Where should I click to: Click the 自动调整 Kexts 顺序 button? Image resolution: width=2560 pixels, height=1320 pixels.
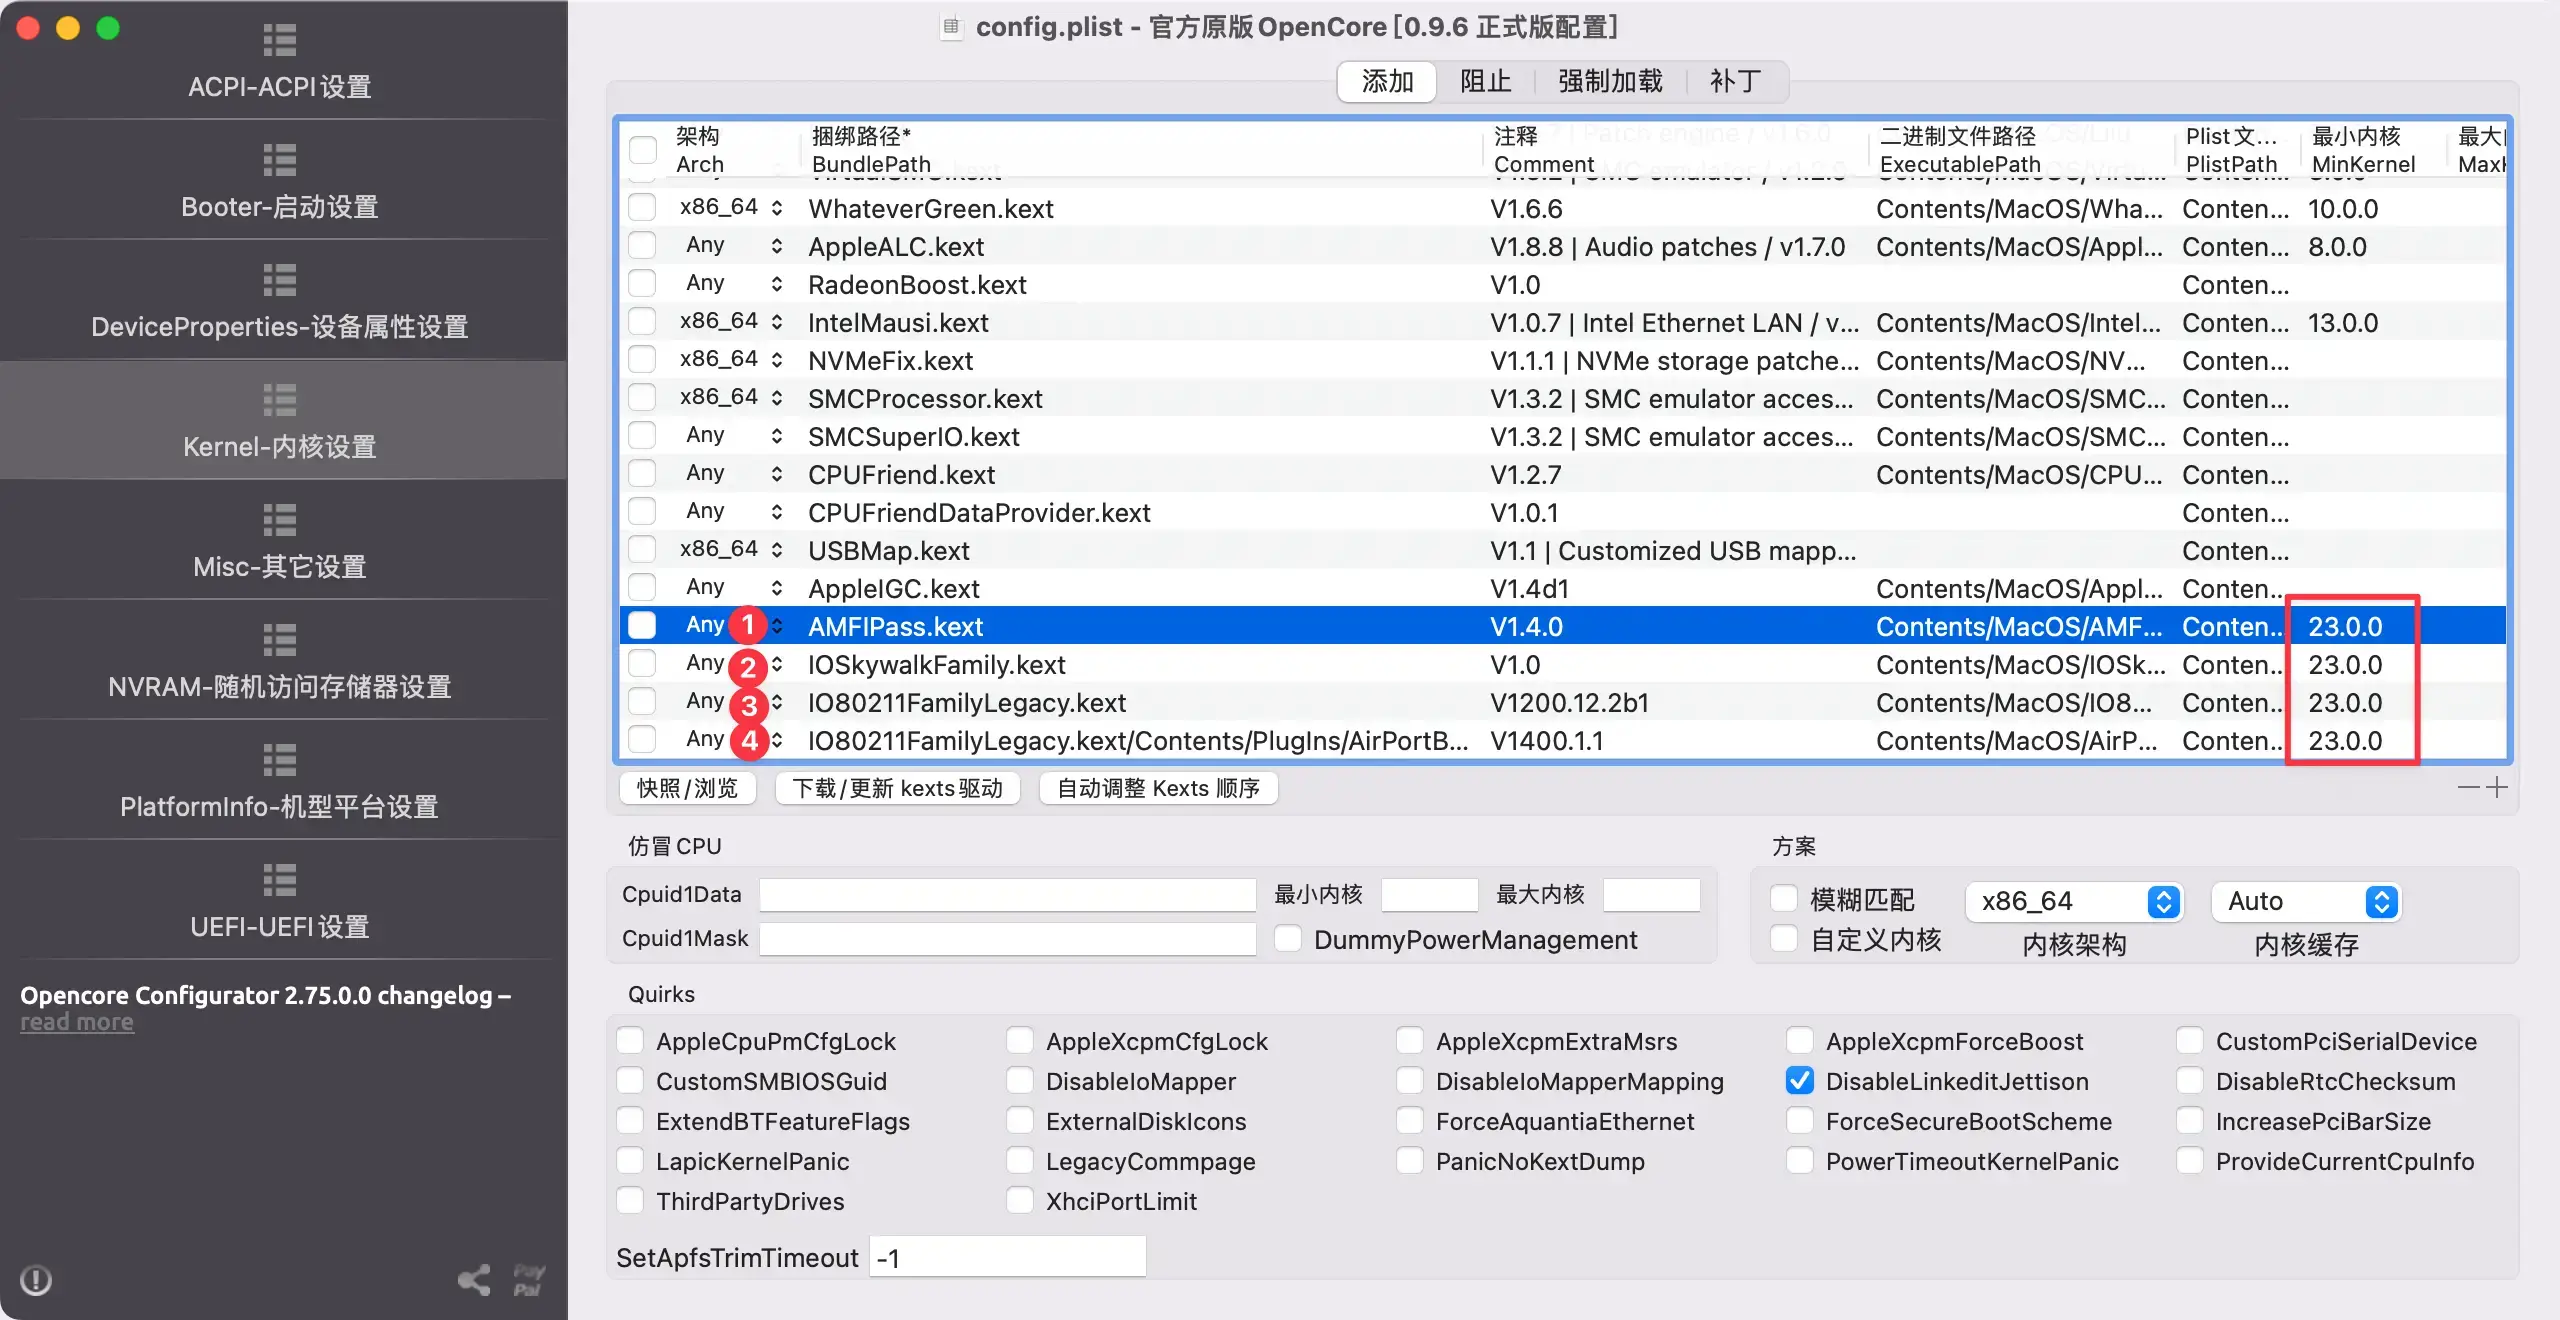[x=1158, y=788]
